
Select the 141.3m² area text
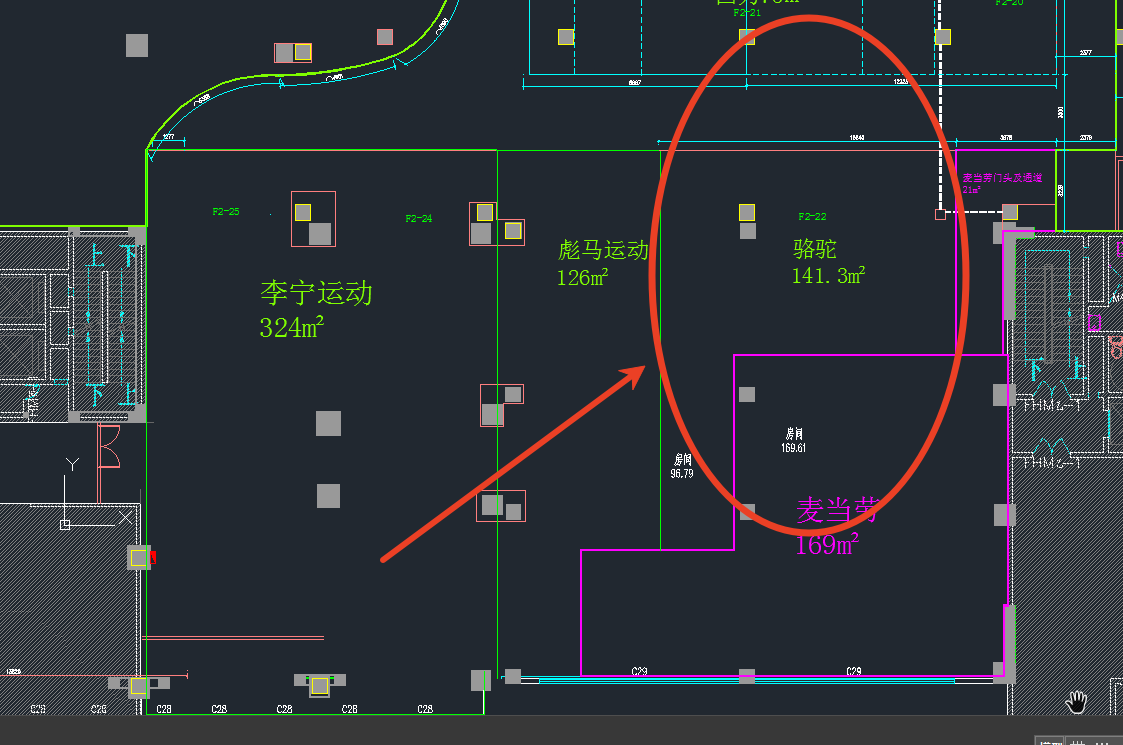828,276
